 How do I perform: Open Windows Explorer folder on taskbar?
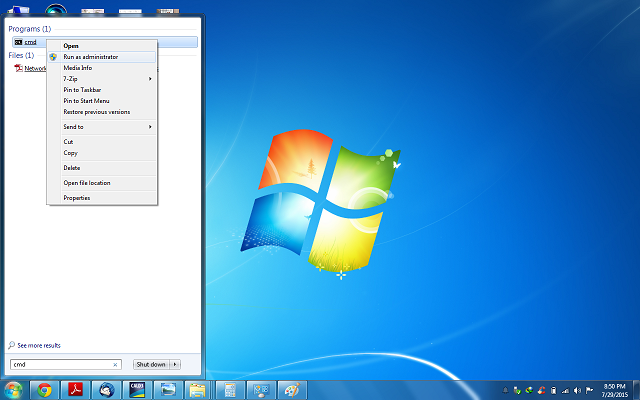pyautogui.click(x=199, y=390)
